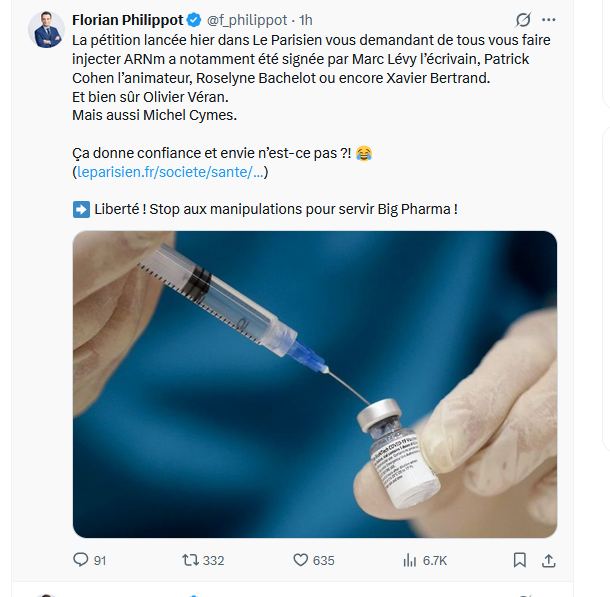Open the leparisien.fr article link
Screen dimensions: 610x597
click(170, 172)
